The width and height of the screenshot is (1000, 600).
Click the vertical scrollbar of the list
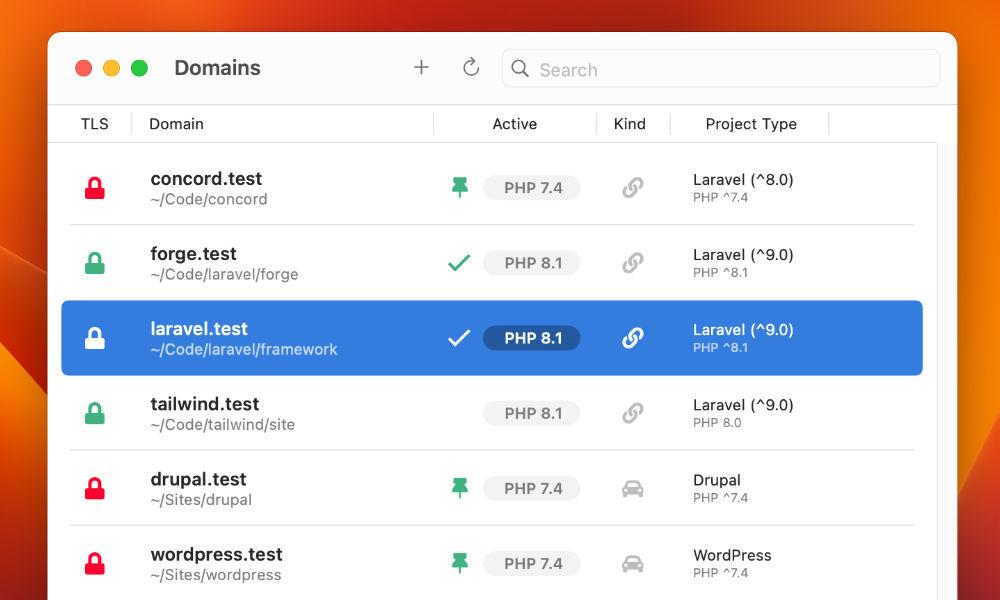coord(947,371)
